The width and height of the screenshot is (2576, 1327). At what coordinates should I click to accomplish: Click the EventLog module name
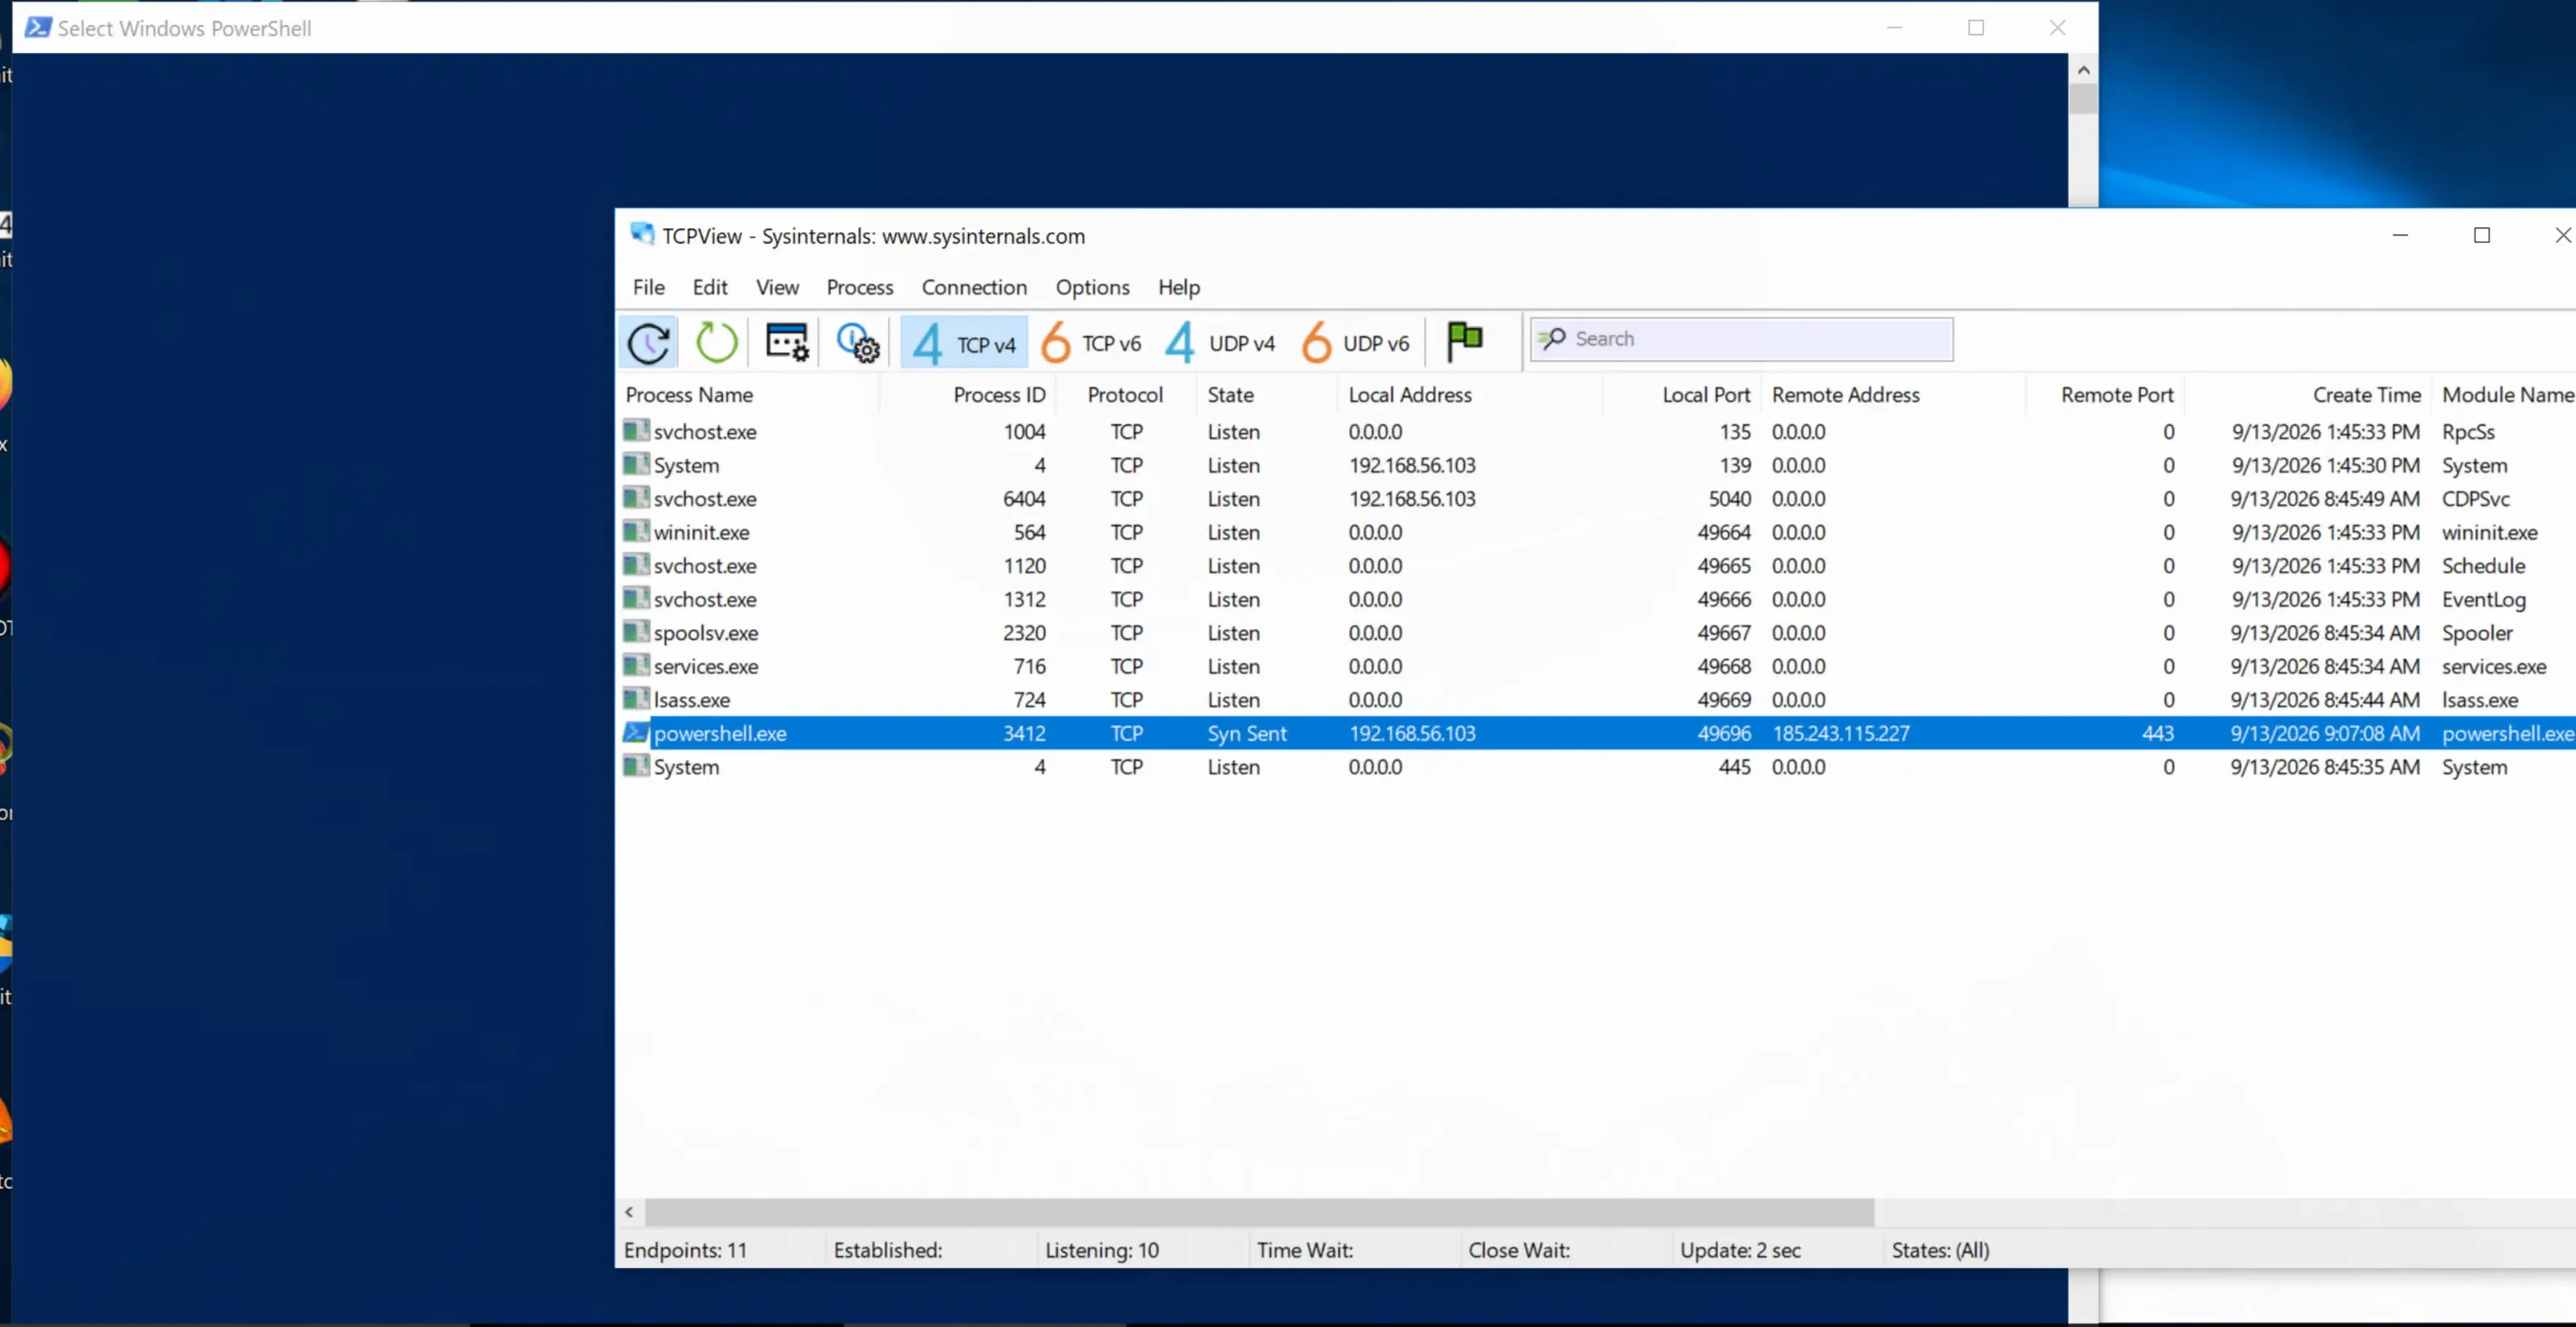(2484, 599)
